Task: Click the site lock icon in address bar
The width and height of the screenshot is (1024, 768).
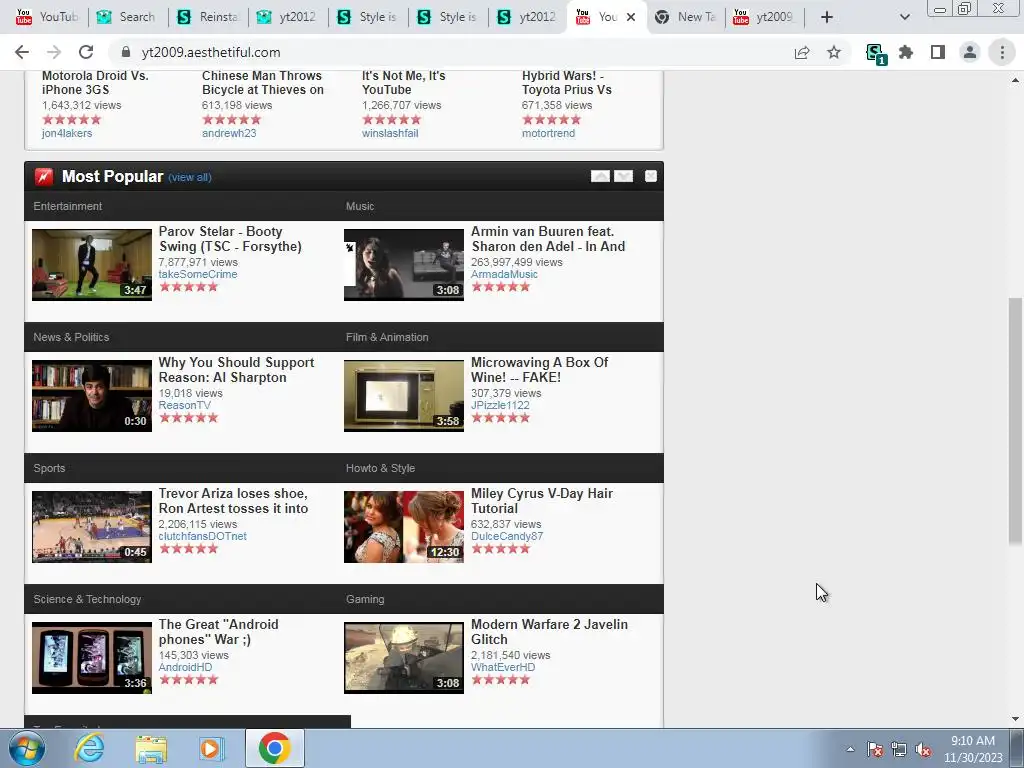Action: (126, 52)
